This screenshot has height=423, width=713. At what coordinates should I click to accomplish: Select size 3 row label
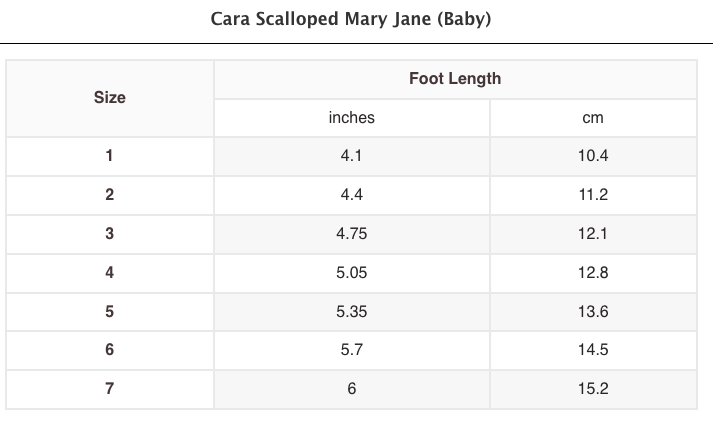point(110,234)
